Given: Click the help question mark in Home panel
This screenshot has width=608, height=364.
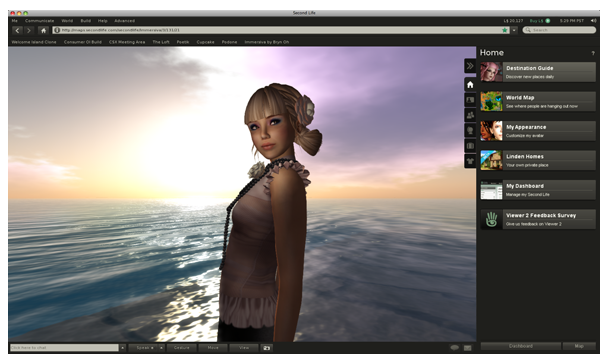Looking at the screenshot, I should coord(592,53).
